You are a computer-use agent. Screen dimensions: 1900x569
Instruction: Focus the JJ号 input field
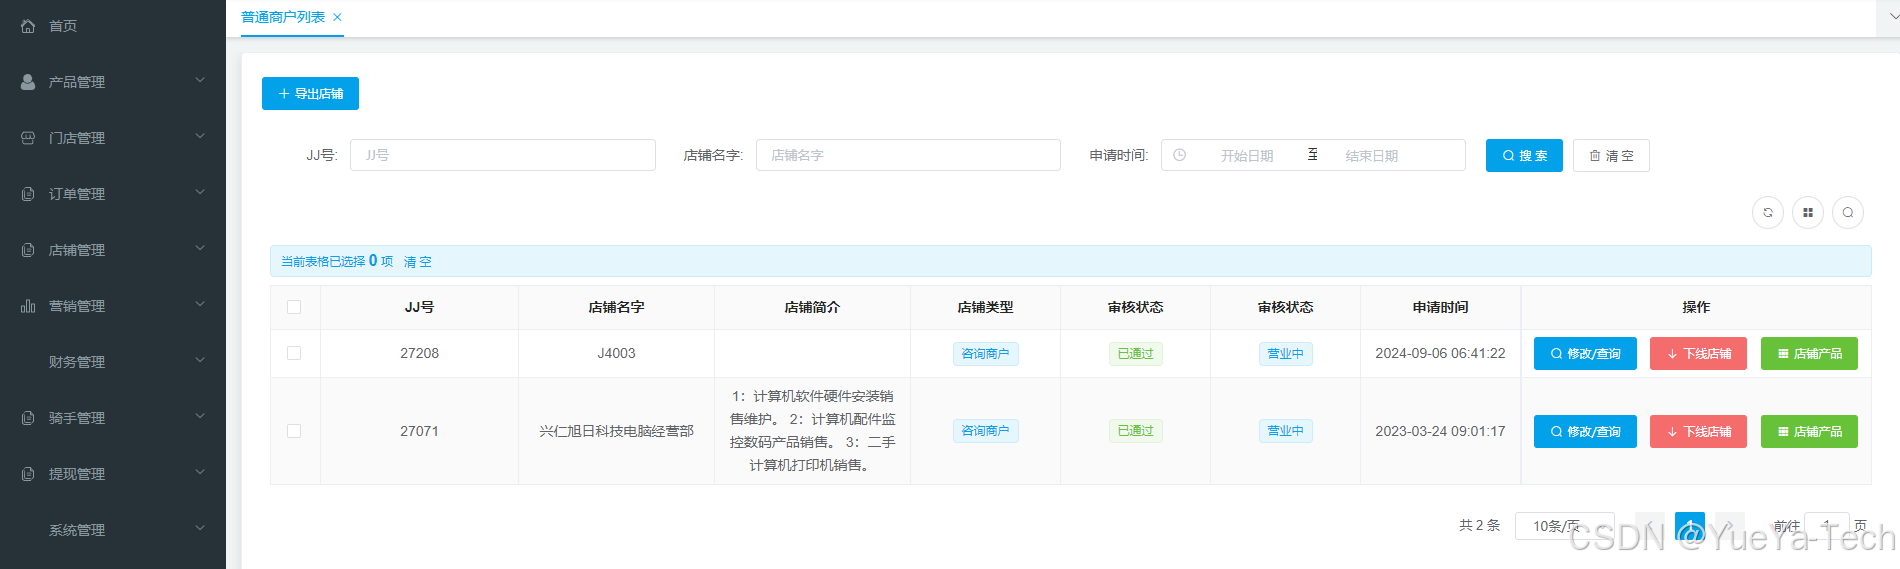pyautogui.click(x=503, y=155)
